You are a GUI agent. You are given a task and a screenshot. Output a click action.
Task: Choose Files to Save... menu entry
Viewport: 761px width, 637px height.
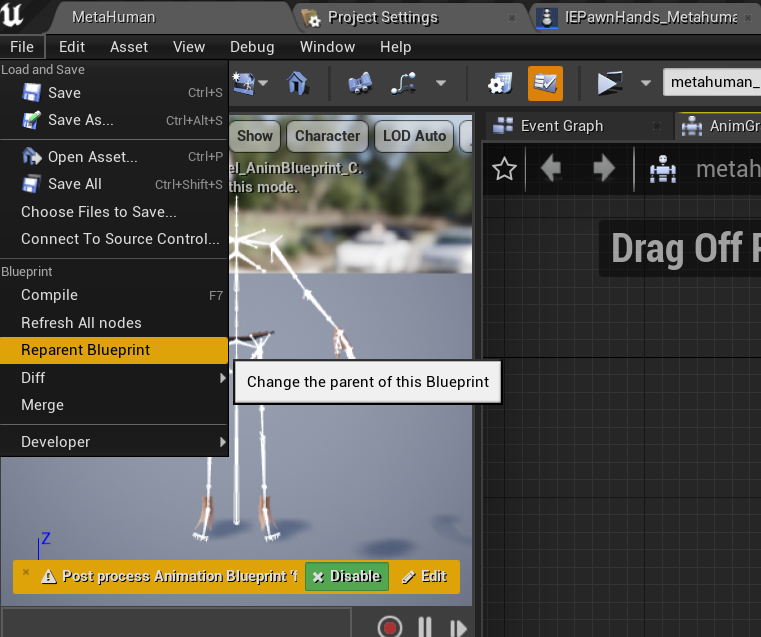[114, 212]
